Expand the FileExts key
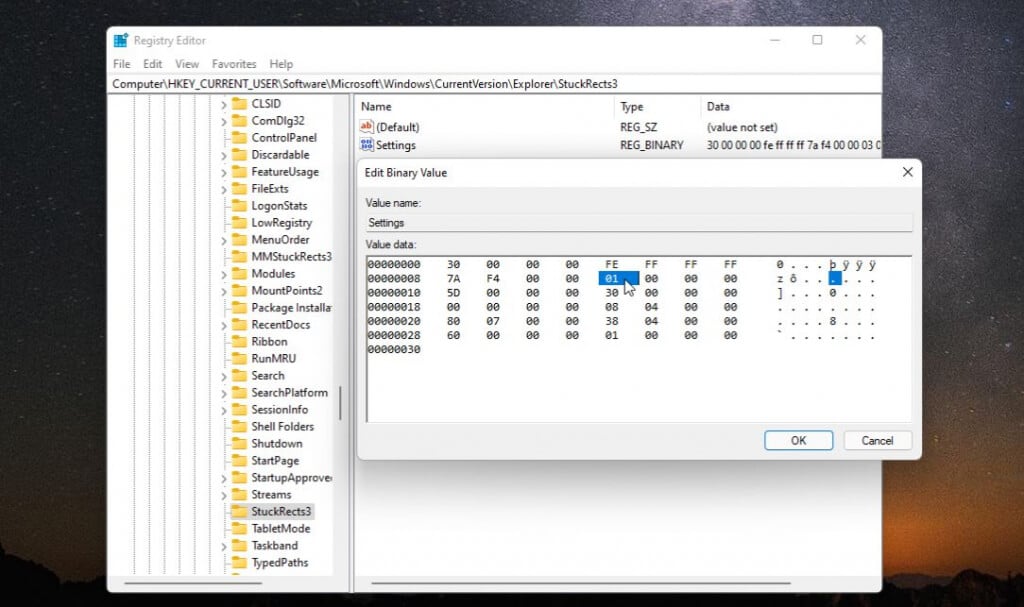 (x=223, y=189)
